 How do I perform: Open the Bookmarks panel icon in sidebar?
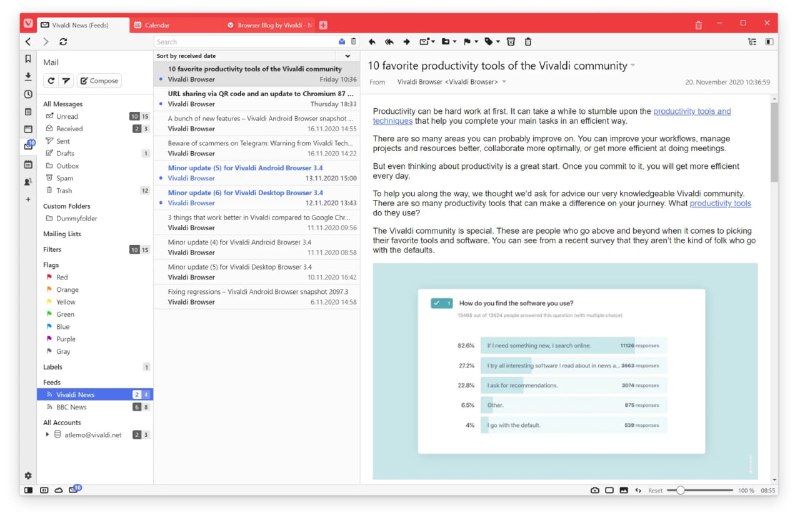pos(28,60)
